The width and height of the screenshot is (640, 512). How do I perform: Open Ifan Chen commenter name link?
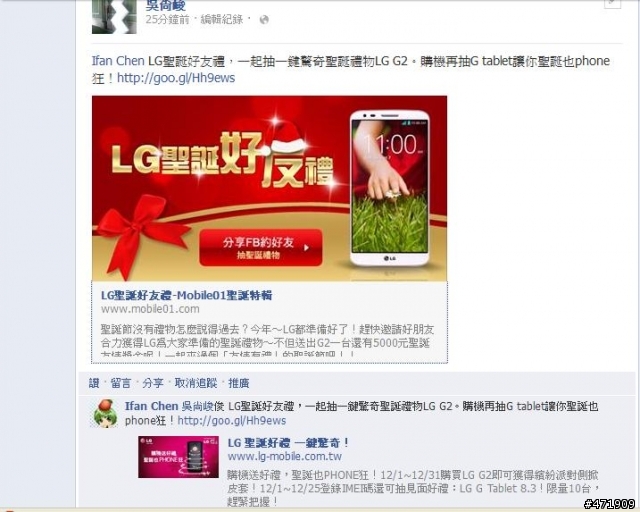click(x=151, y=406)
